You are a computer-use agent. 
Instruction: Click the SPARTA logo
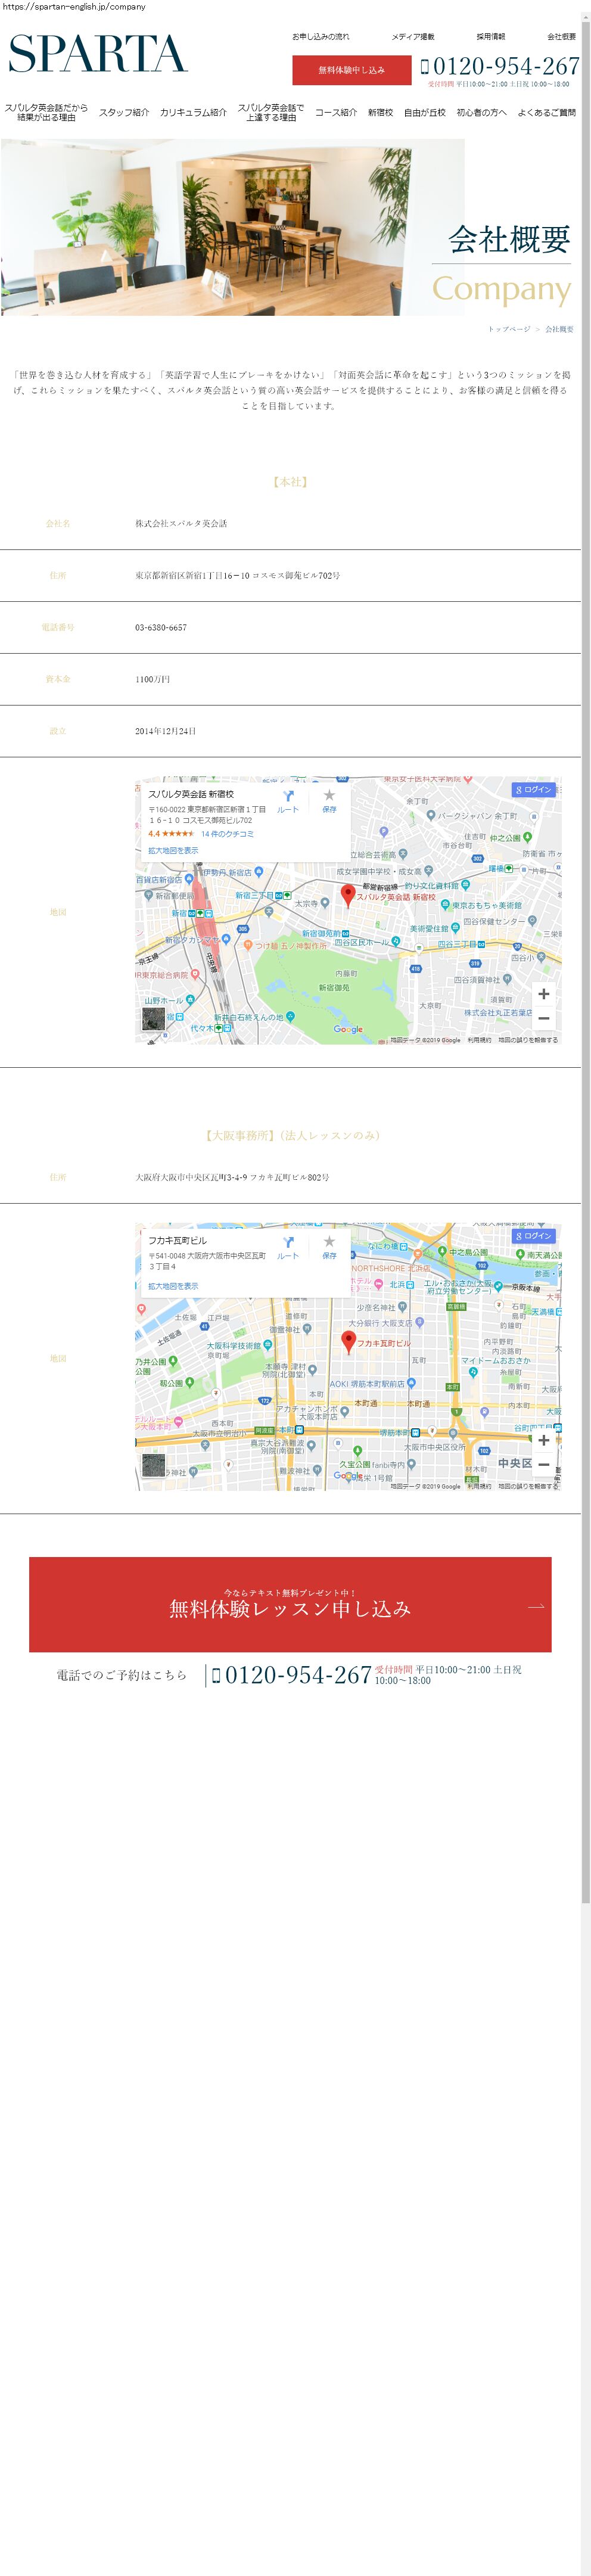click(x=98, y=54)
